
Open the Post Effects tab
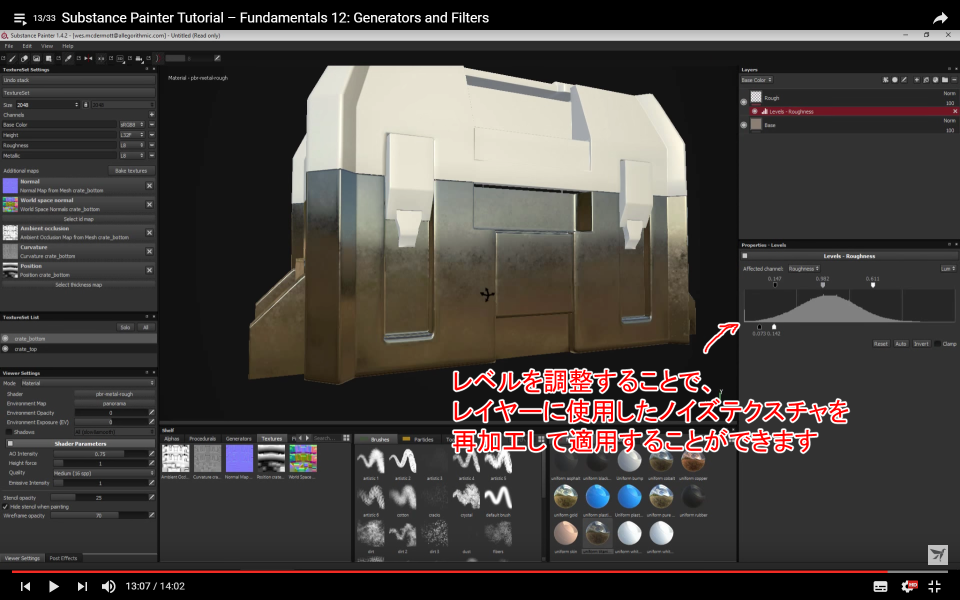63,558
